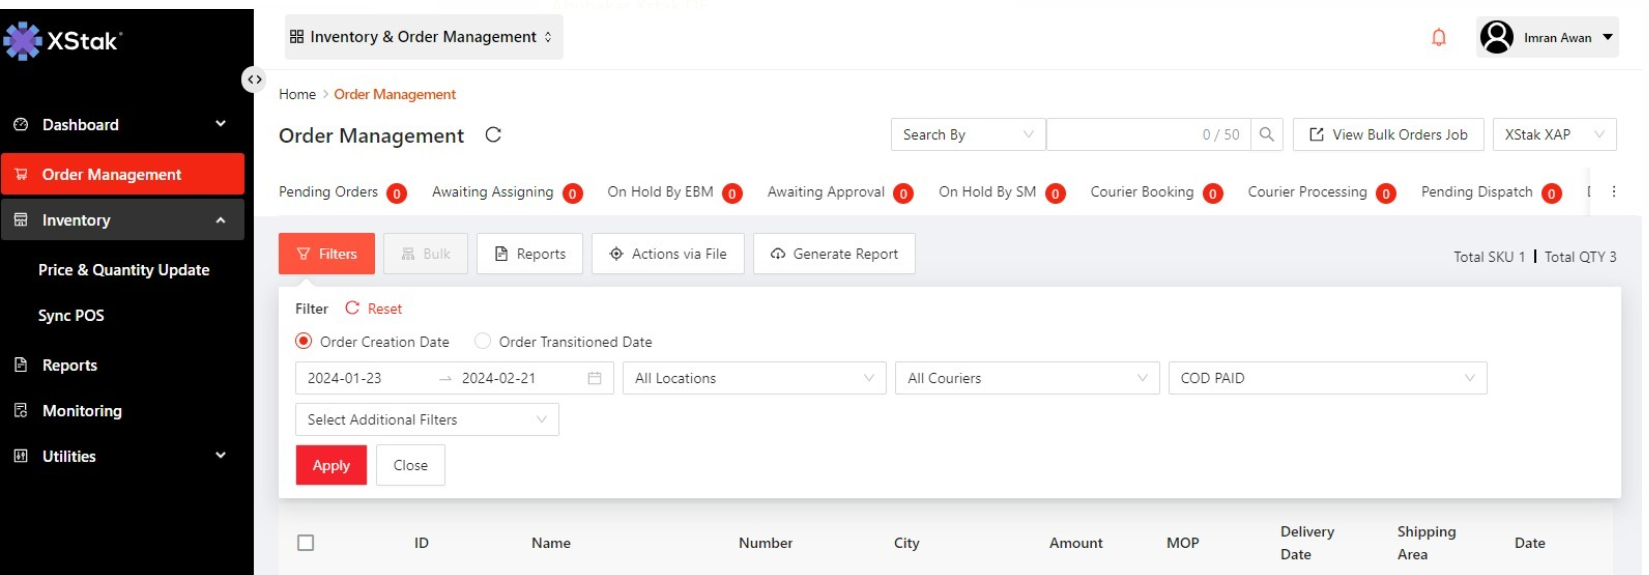This screenshot has height=575, width=1649.
Task: Open the three-dot more tabs menu
Action: coord(1613,192)
